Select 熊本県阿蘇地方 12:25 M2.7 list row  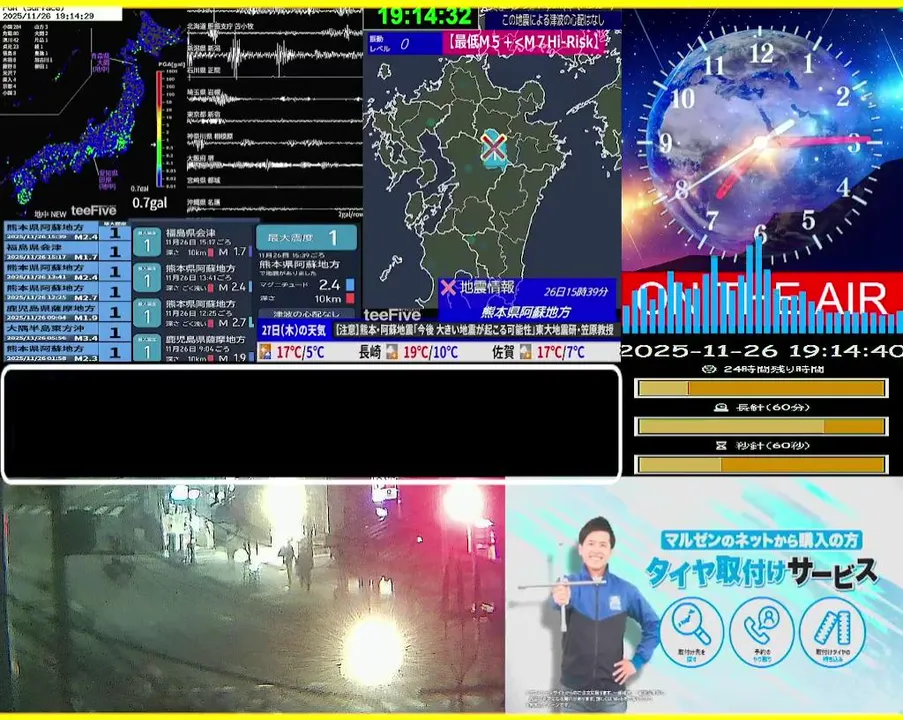click(x=67, y=292)
